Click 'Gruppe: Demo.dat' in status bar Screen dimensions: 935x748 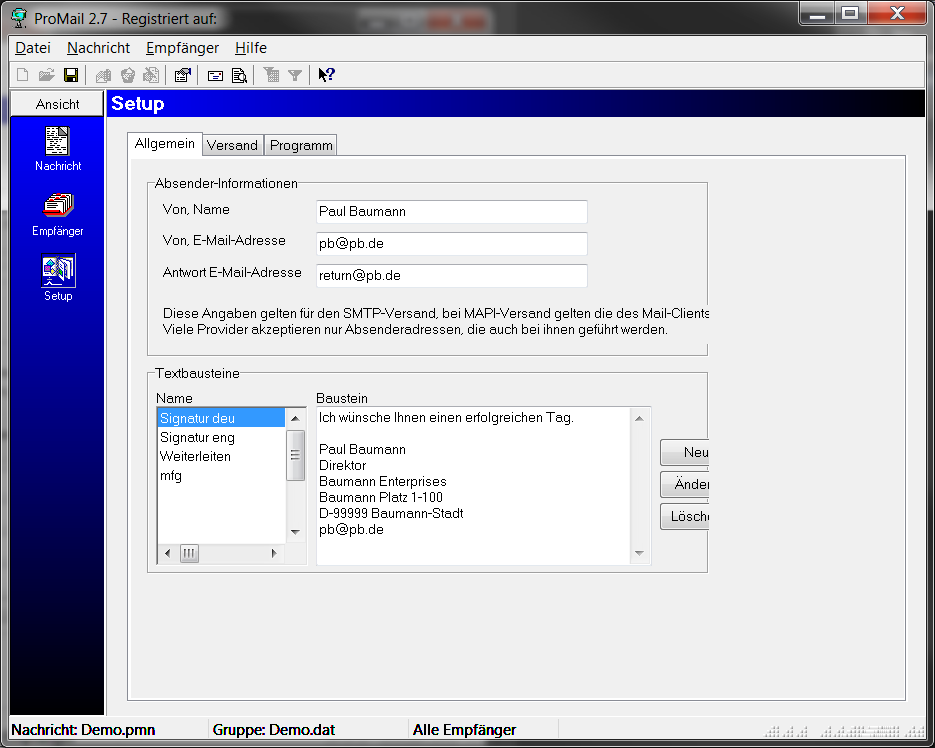click(274, 730)
